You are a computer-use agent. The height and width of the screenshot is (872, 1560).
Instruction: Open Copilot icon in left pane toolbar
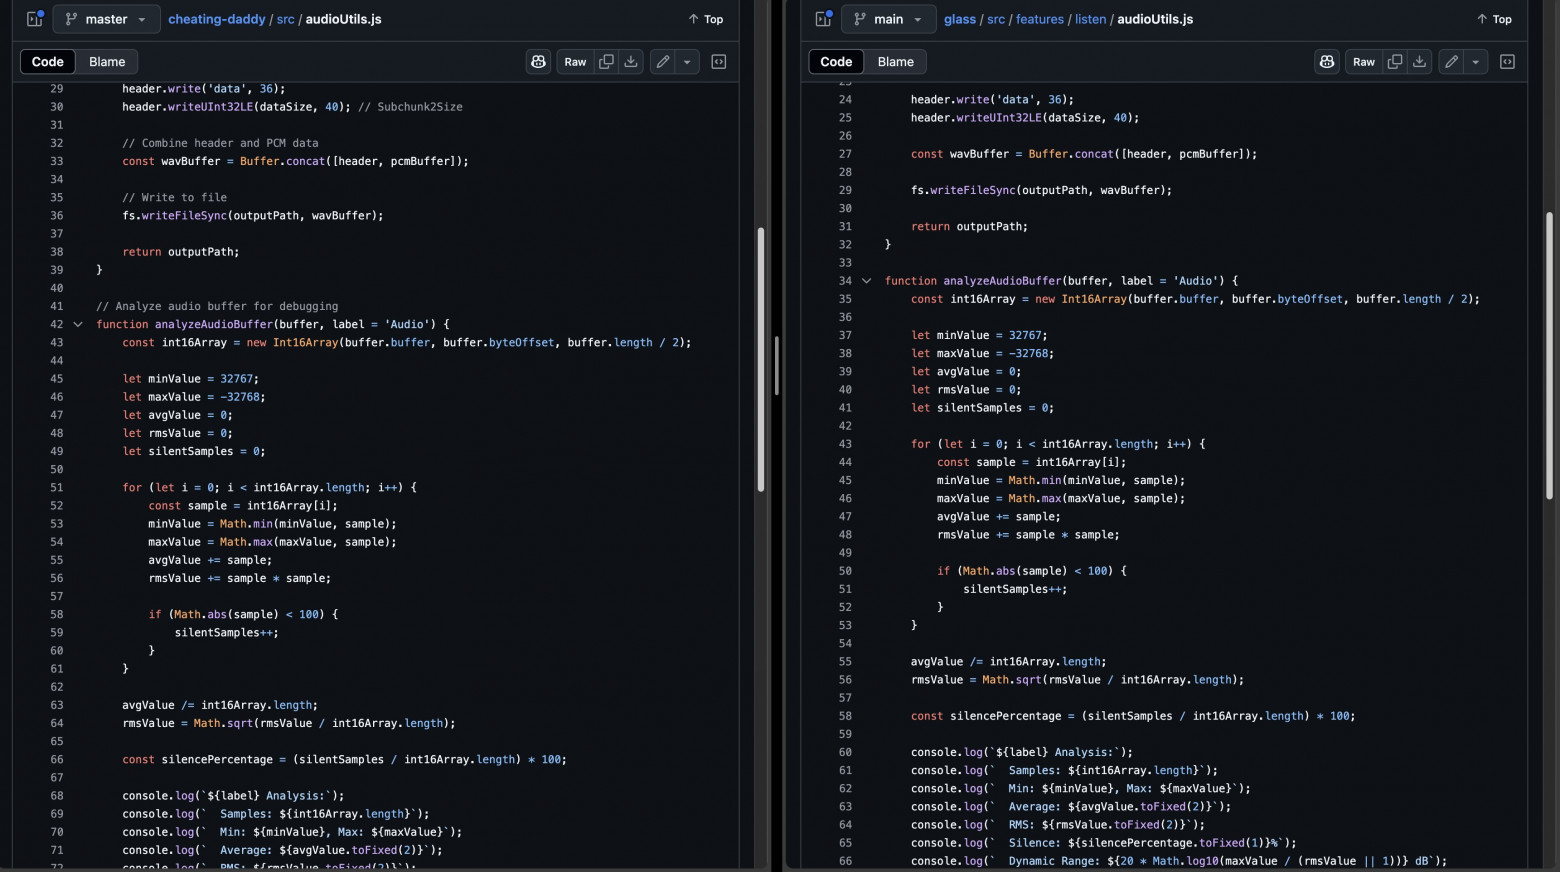[x=539, y=62]
